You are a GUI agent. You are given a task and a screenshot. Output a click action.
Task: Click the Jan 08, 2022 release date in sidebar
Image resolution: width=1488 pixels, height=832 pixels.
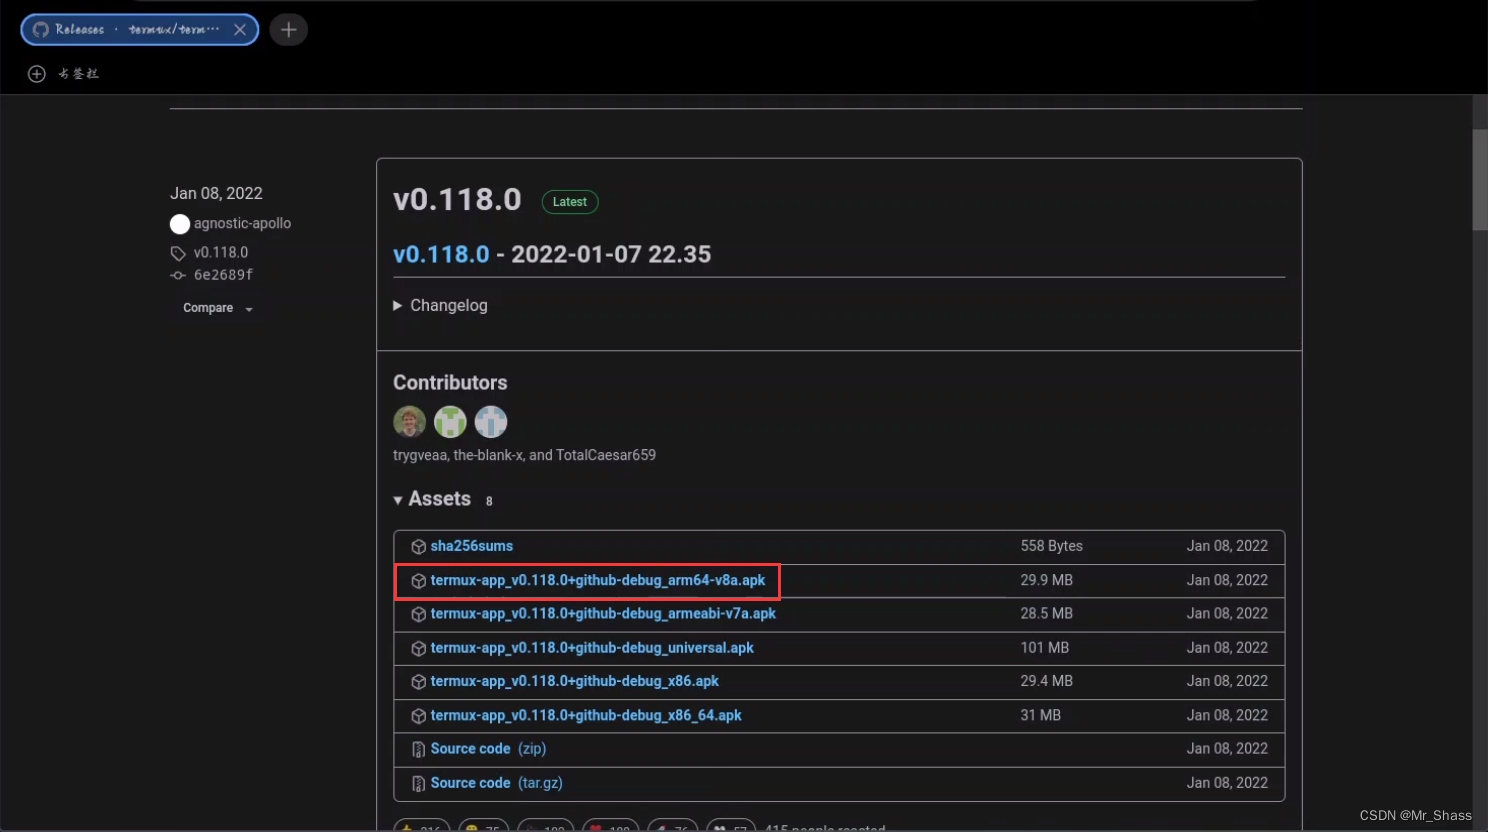click(216, 193)
